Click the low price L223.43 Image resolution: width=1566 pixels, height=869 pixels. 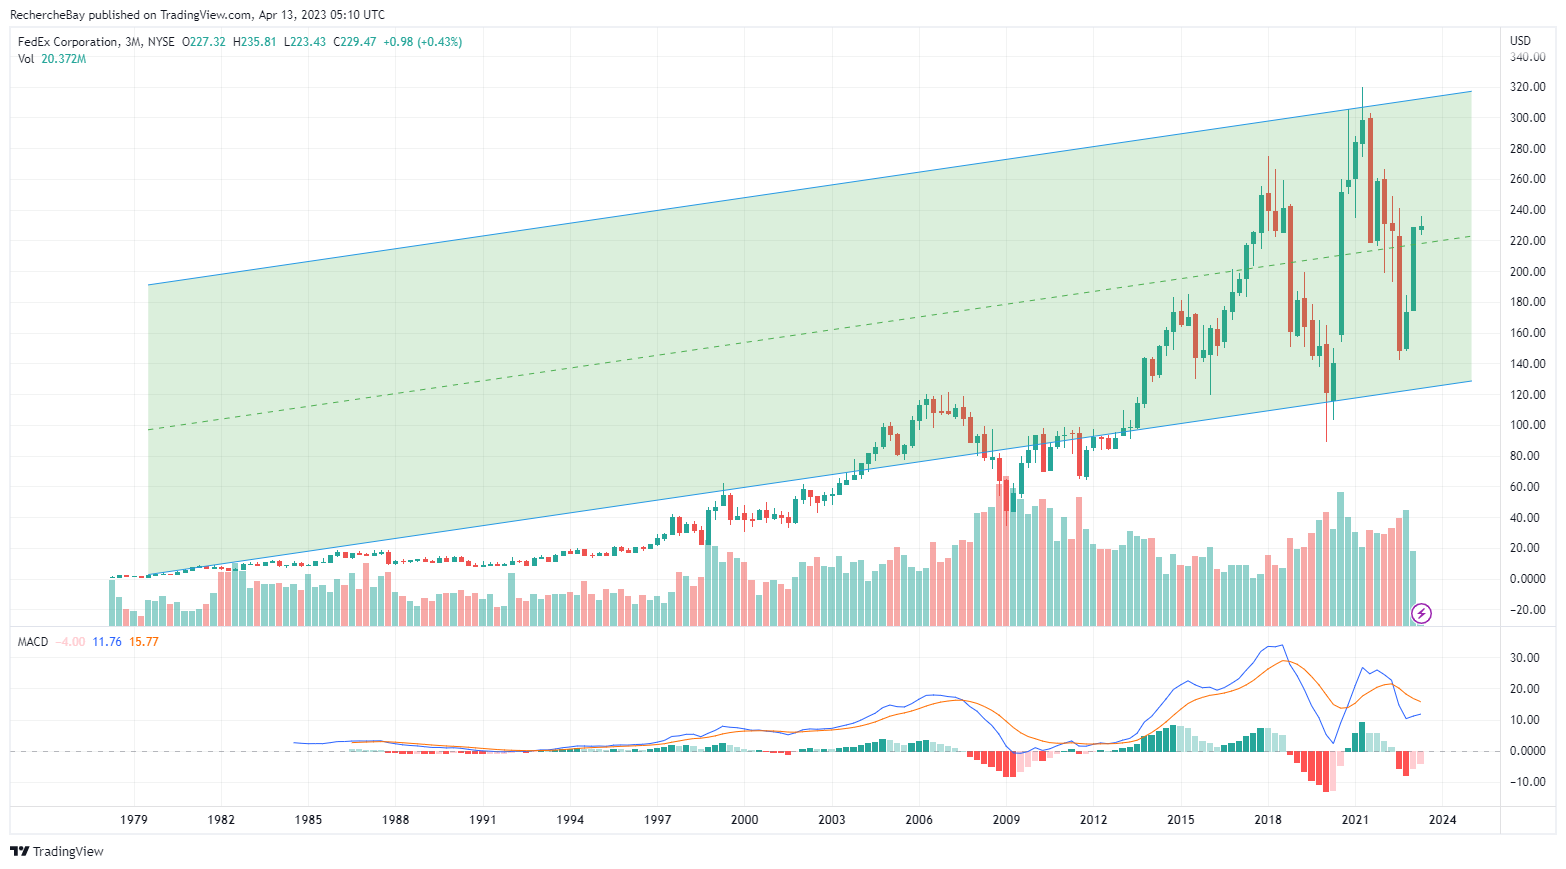click(305, 42)
